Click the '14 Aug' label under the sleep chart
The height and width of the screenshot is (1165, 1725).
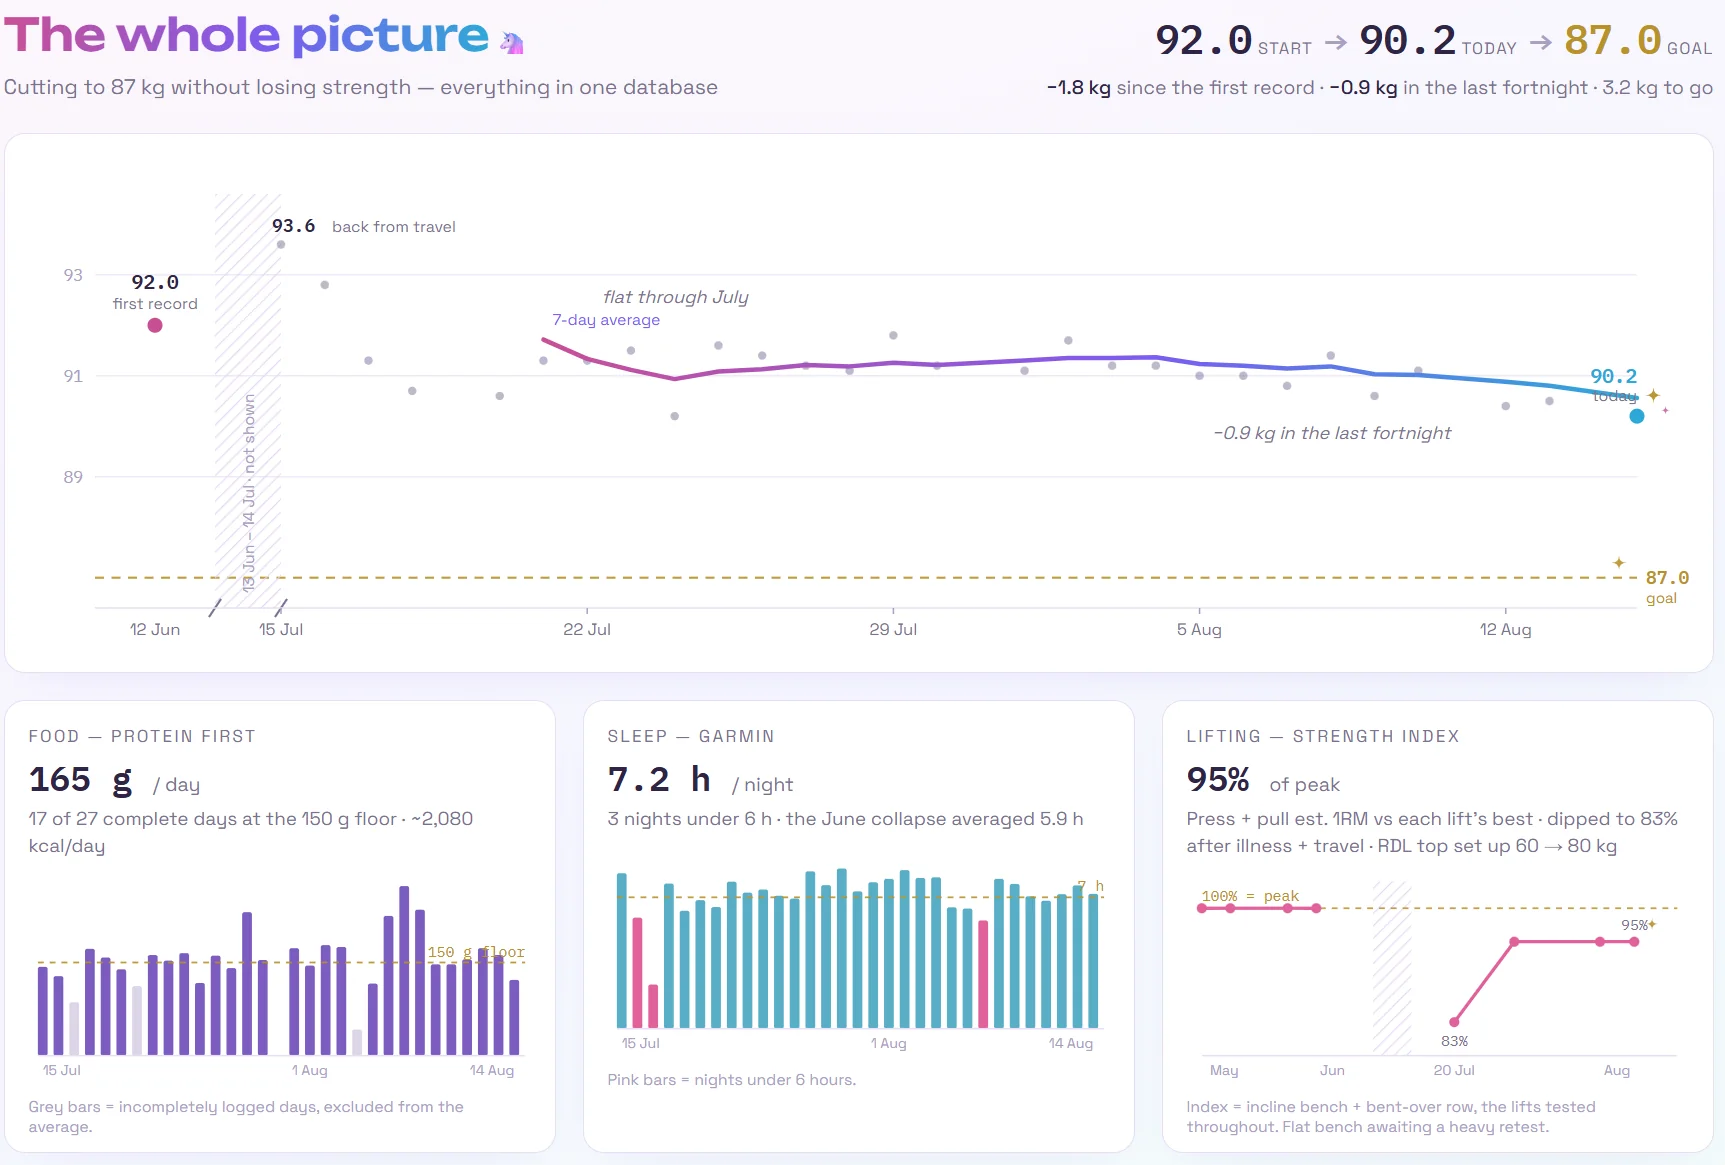pyautogui.click(x=1071, y=1043)
